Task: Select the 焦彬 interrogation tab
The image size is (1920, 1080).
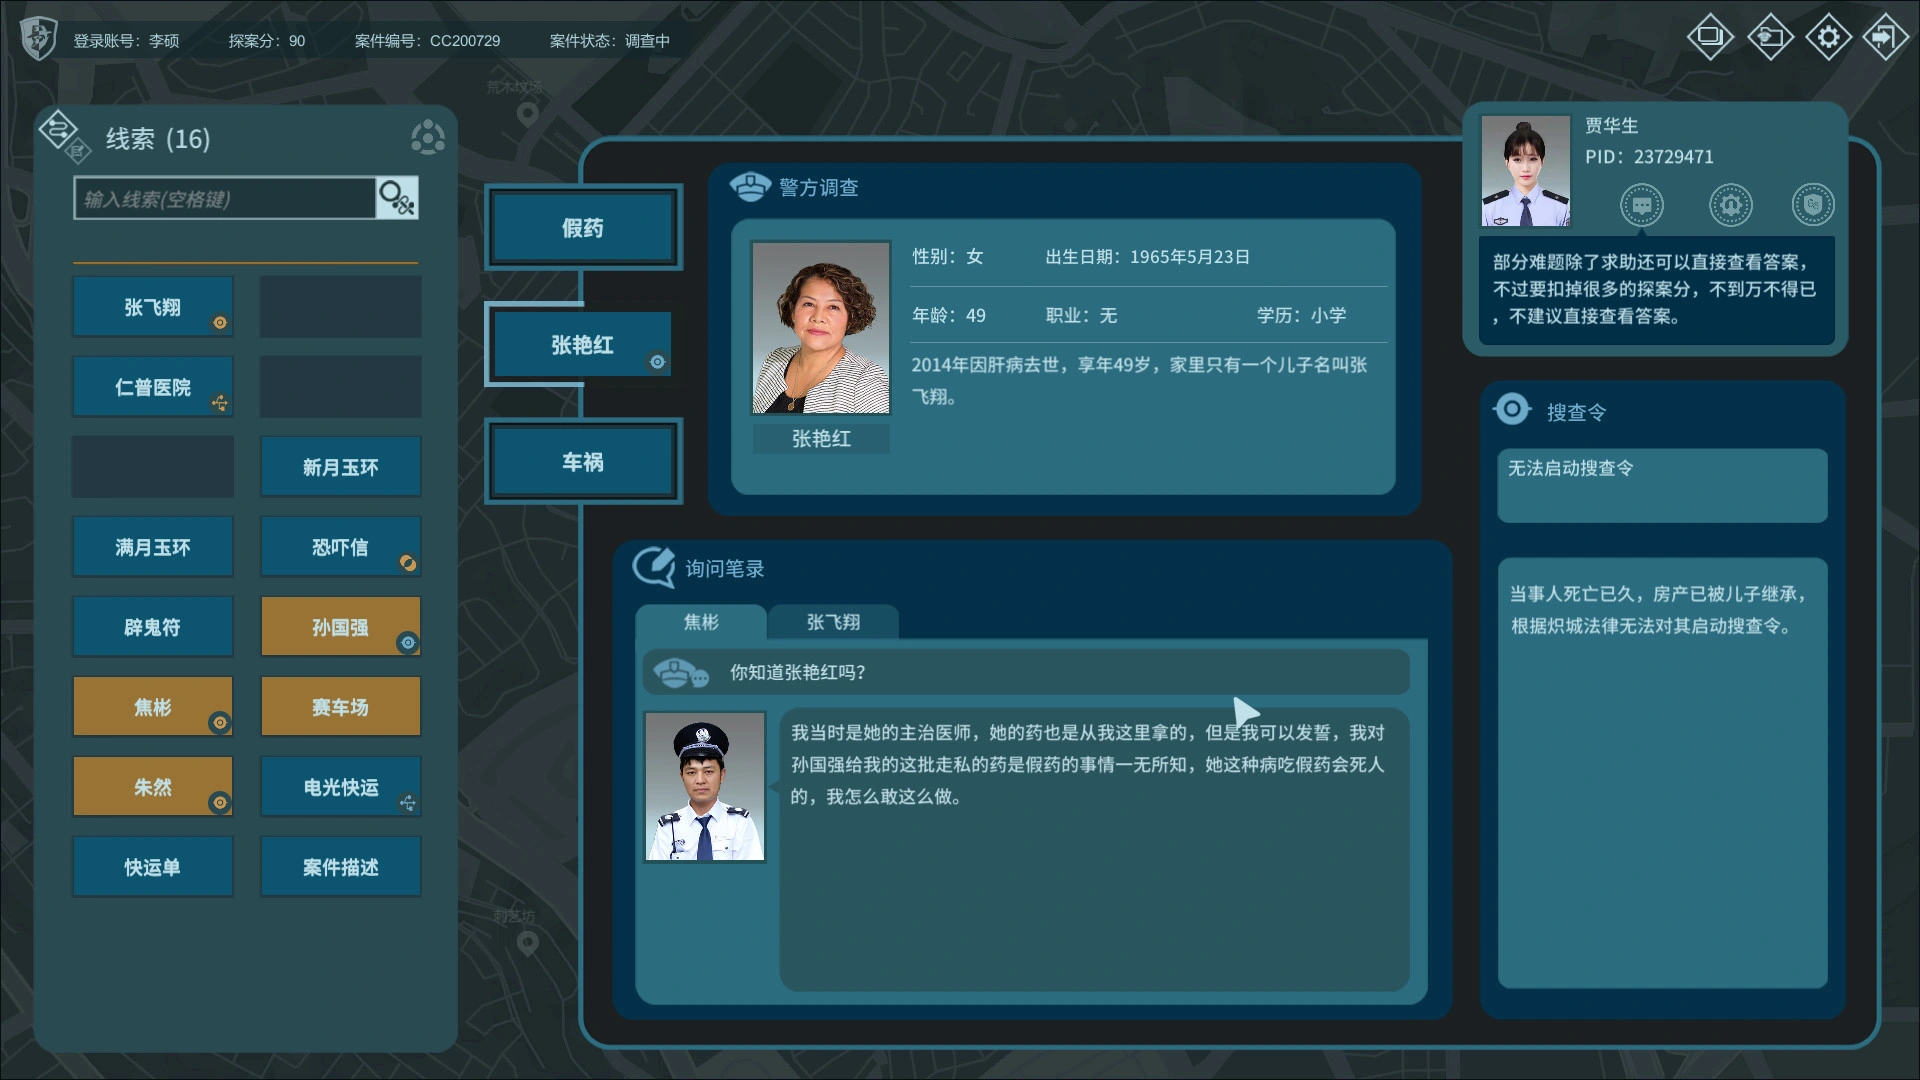Action: tap(703, 622)
